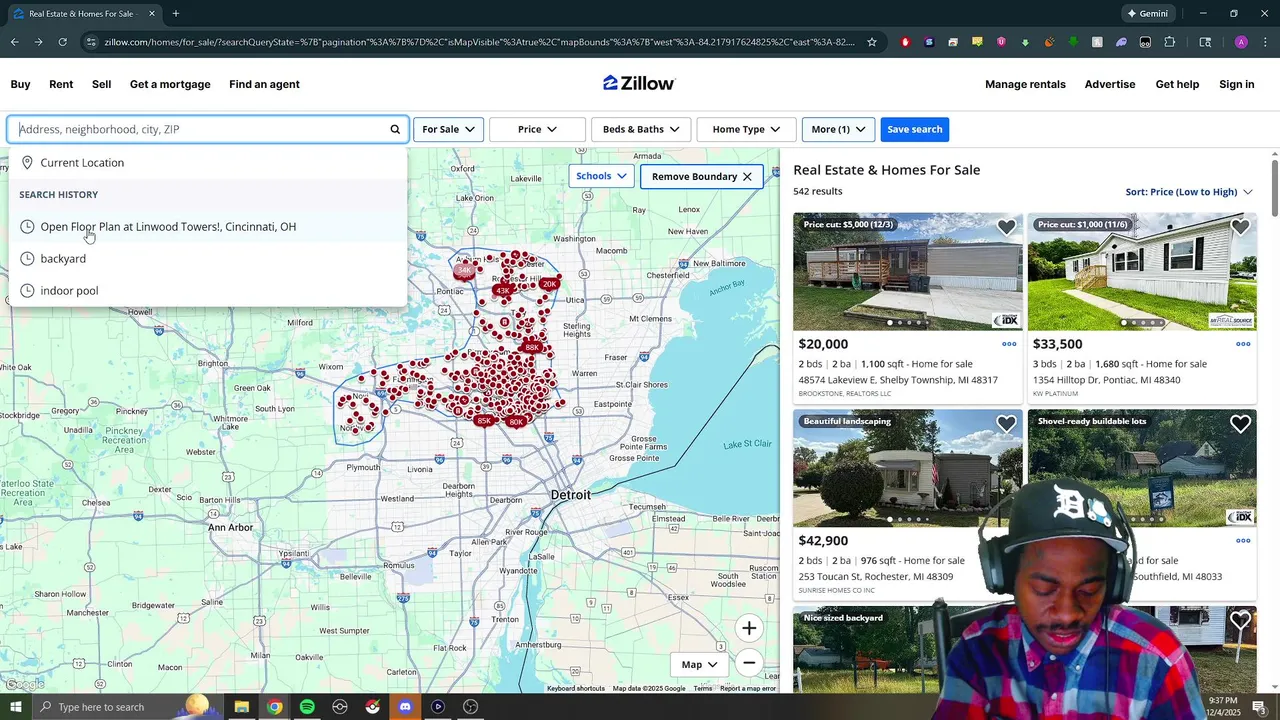1280x720 pixels.
Task: Expand the Home Type filter
Action: pos(746,129)
